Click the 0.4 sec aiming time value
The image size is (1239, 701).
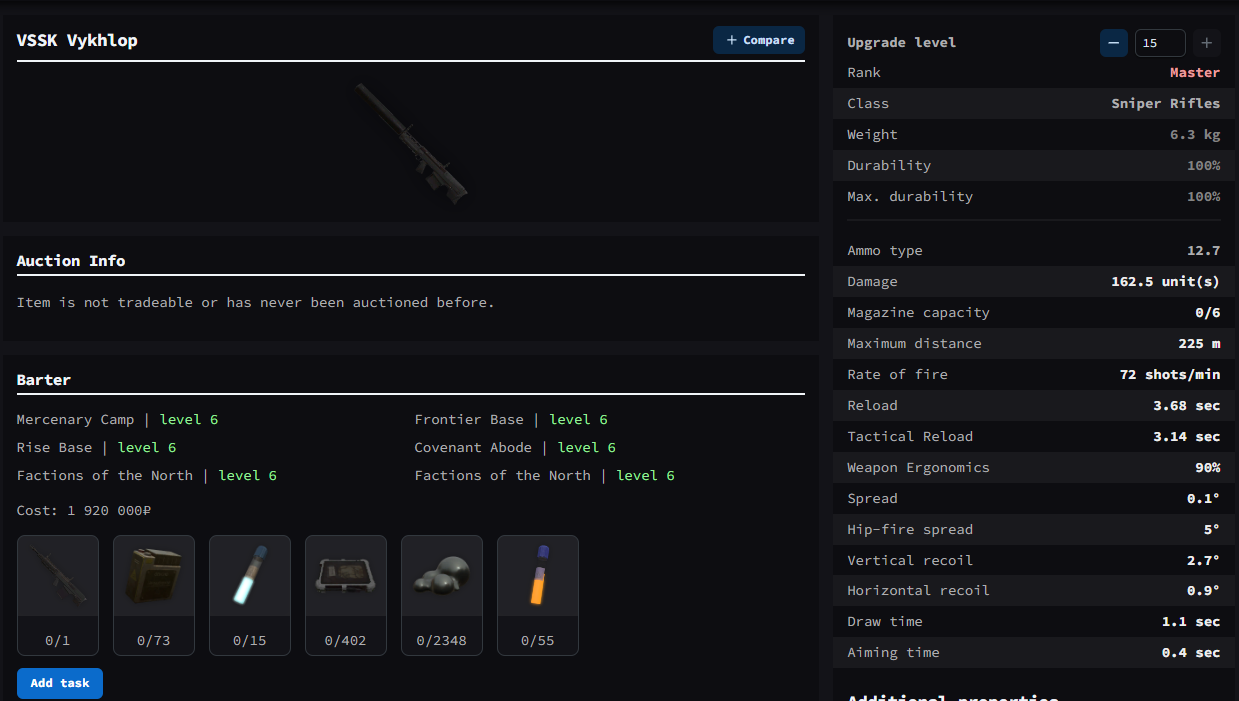pyautogui.click(x=1191, y=653)
